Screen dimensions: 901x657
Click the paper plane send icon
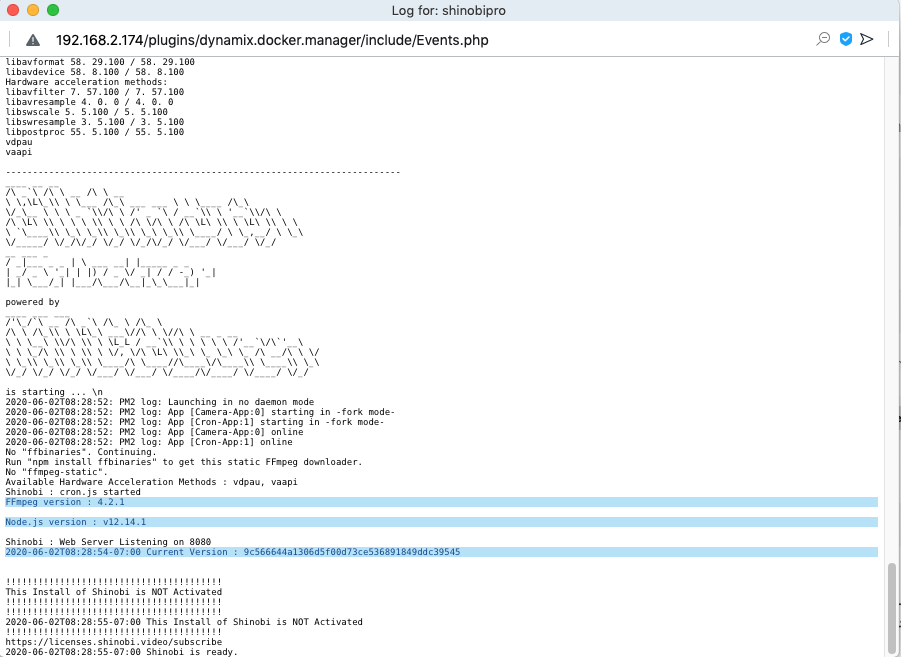click(x=867, y=39)
